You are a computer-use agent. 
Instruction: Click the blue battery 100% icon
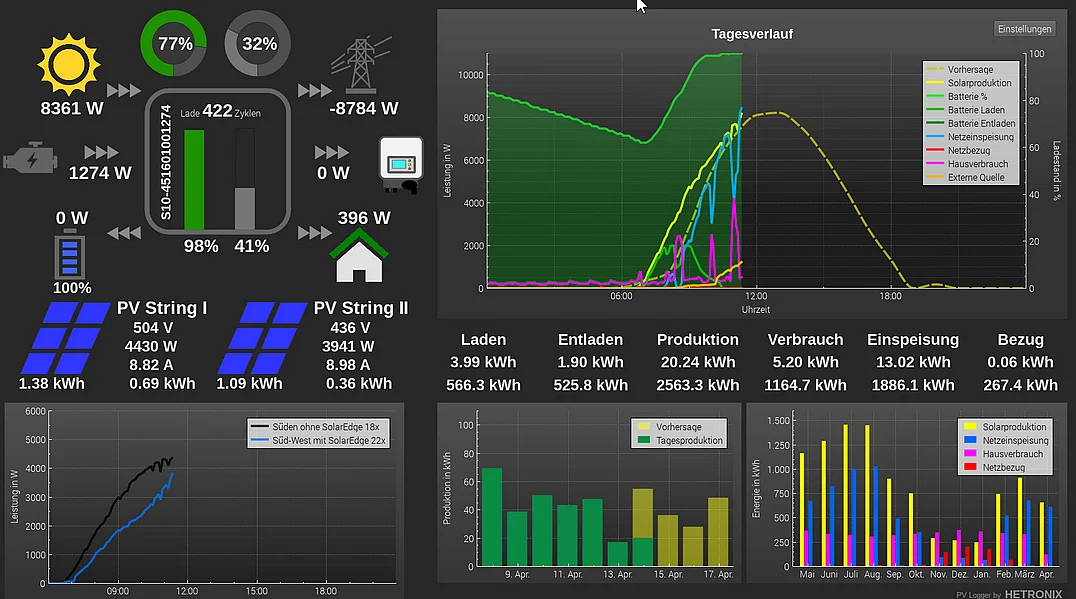click(69, 254)
